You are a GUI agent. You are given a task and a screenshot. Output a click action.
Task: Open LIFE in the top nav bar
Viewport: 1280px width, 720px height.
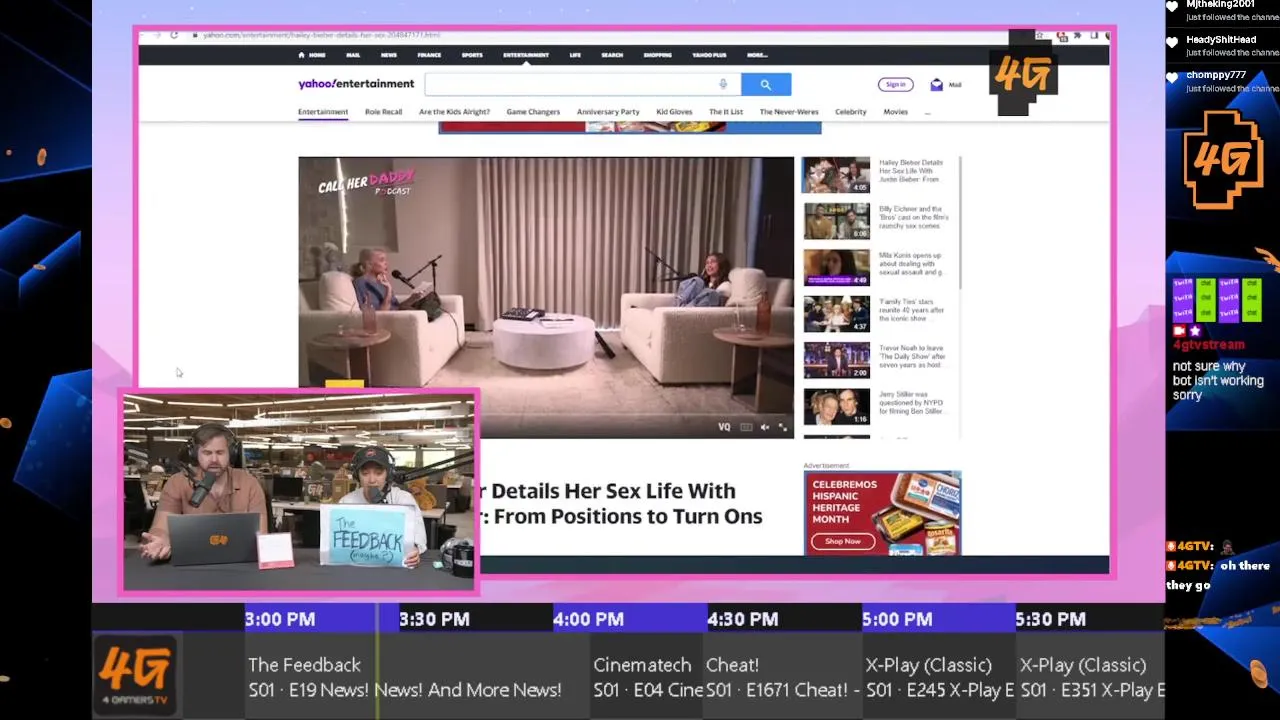[575, 55]
